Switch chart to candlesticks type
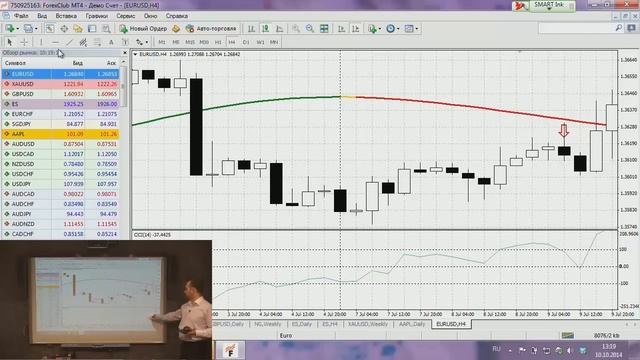640x360 pixels. [265, 29]
